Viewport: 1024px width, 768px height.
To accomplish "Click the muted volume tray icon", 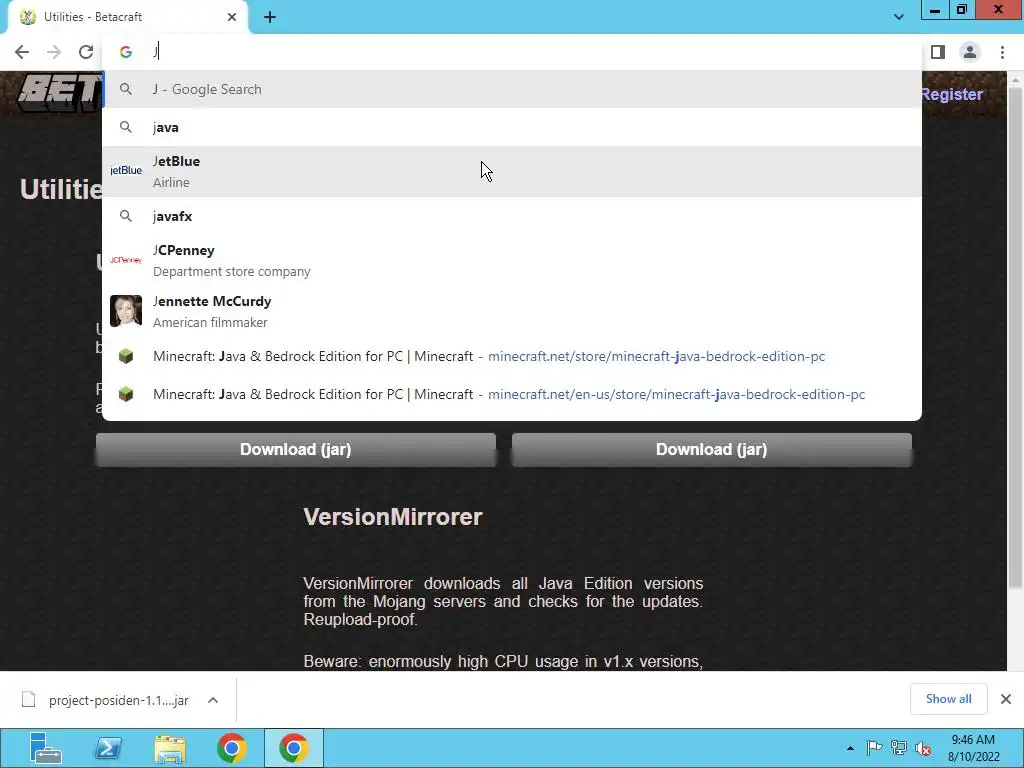I will click(923, 748).
